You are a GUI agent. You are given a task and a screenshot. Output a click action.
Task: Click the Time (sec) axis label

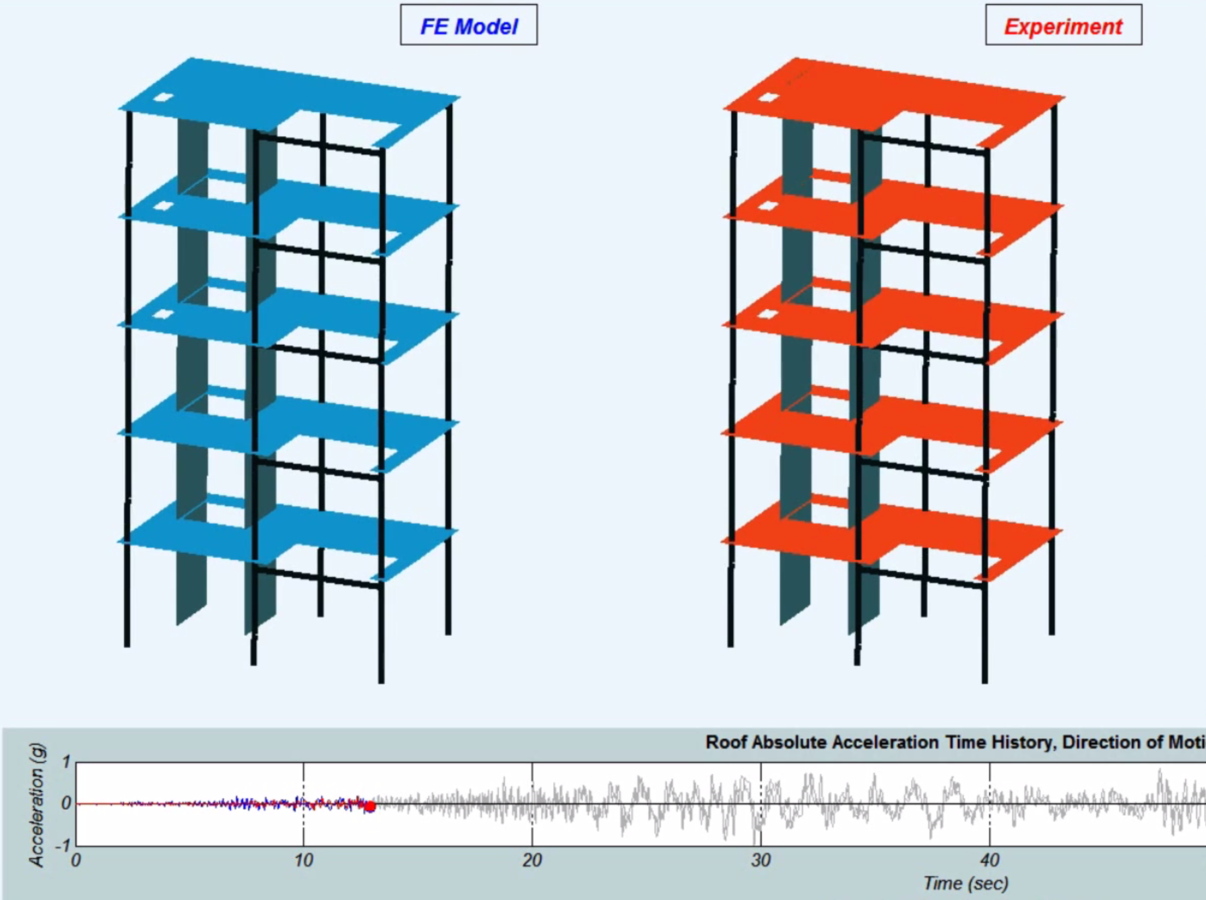pos(965,883)
